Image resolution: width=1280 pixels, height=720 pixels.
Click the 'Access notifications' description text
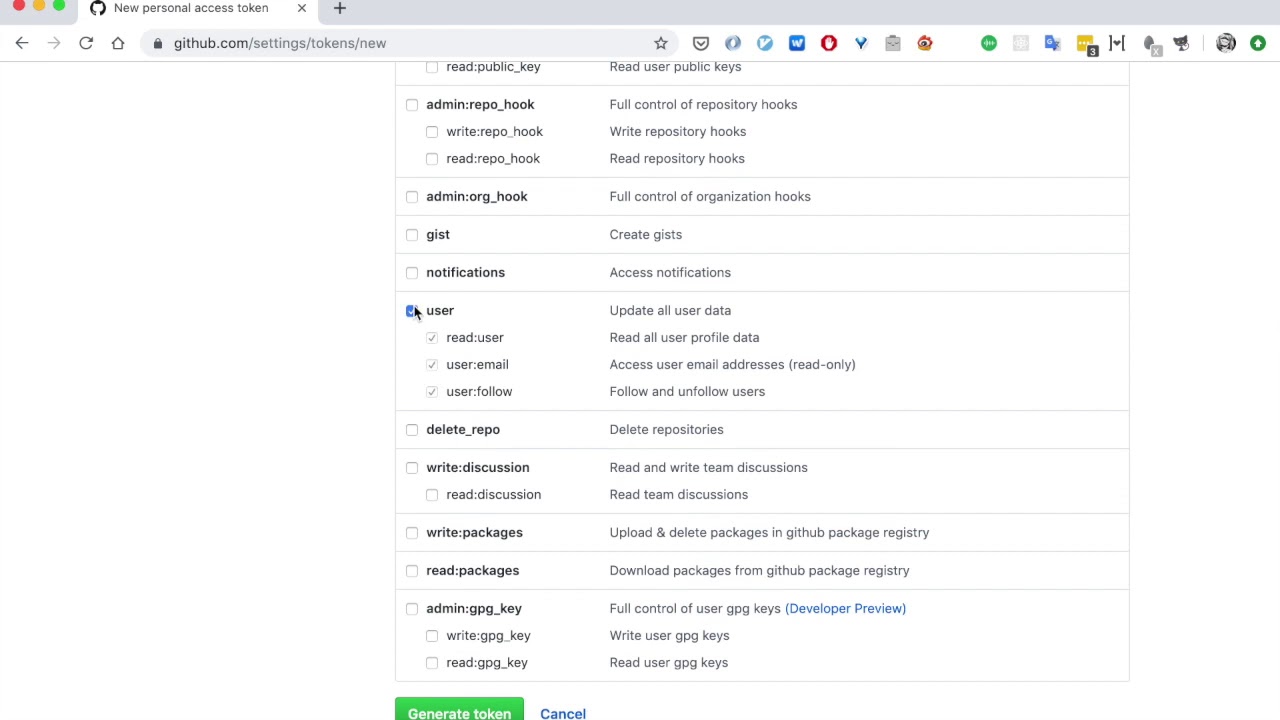pyautogui.click(x=670, y=272)
